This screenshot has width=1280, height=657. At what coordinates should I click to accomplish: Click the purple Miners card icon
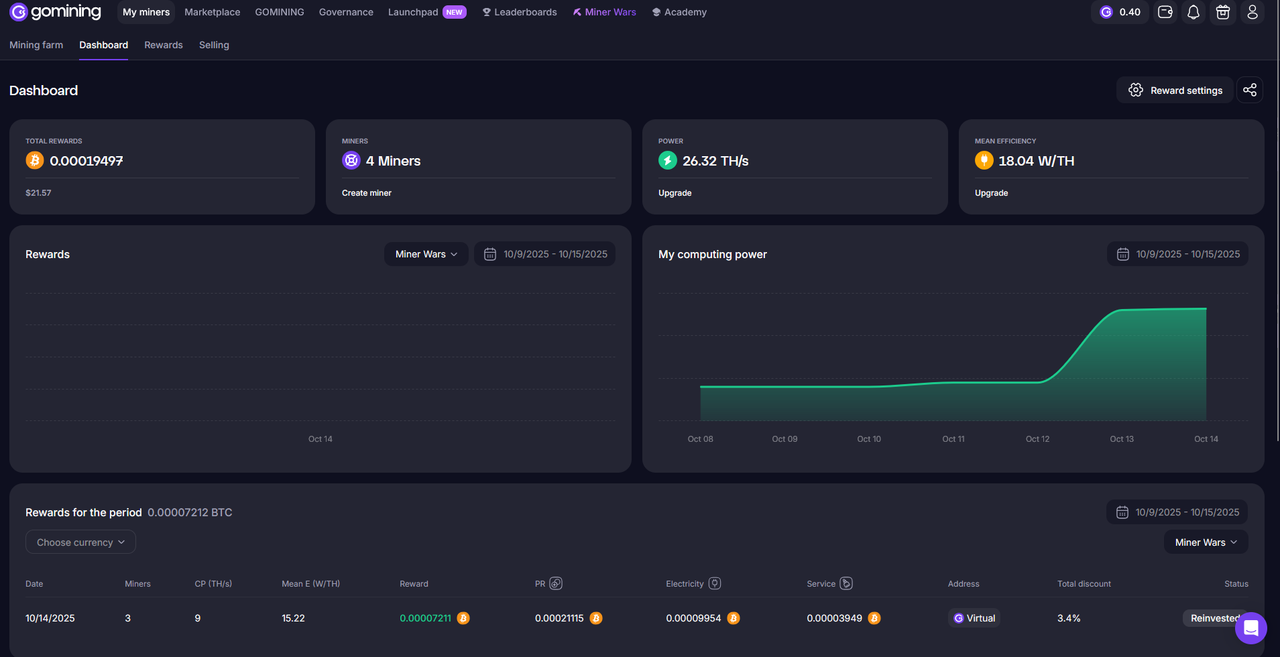coord(351,160)
